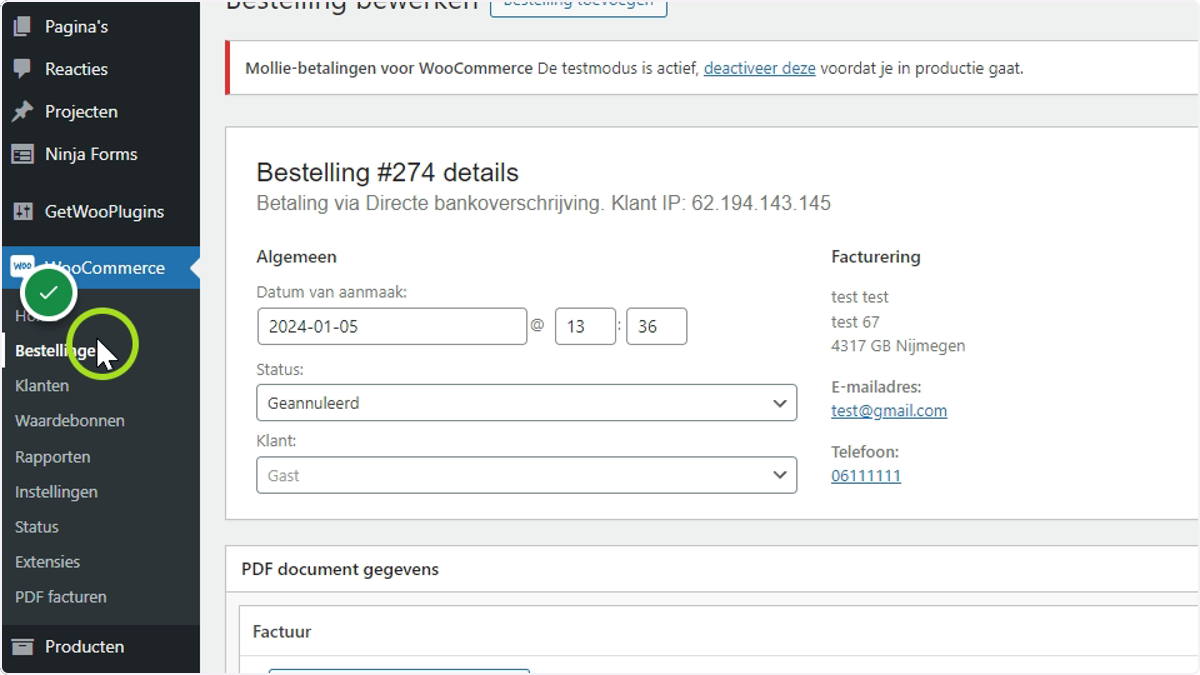Click the GetWooPlugins sliders icon
The image size is (1200, 675).
[22, 212]
